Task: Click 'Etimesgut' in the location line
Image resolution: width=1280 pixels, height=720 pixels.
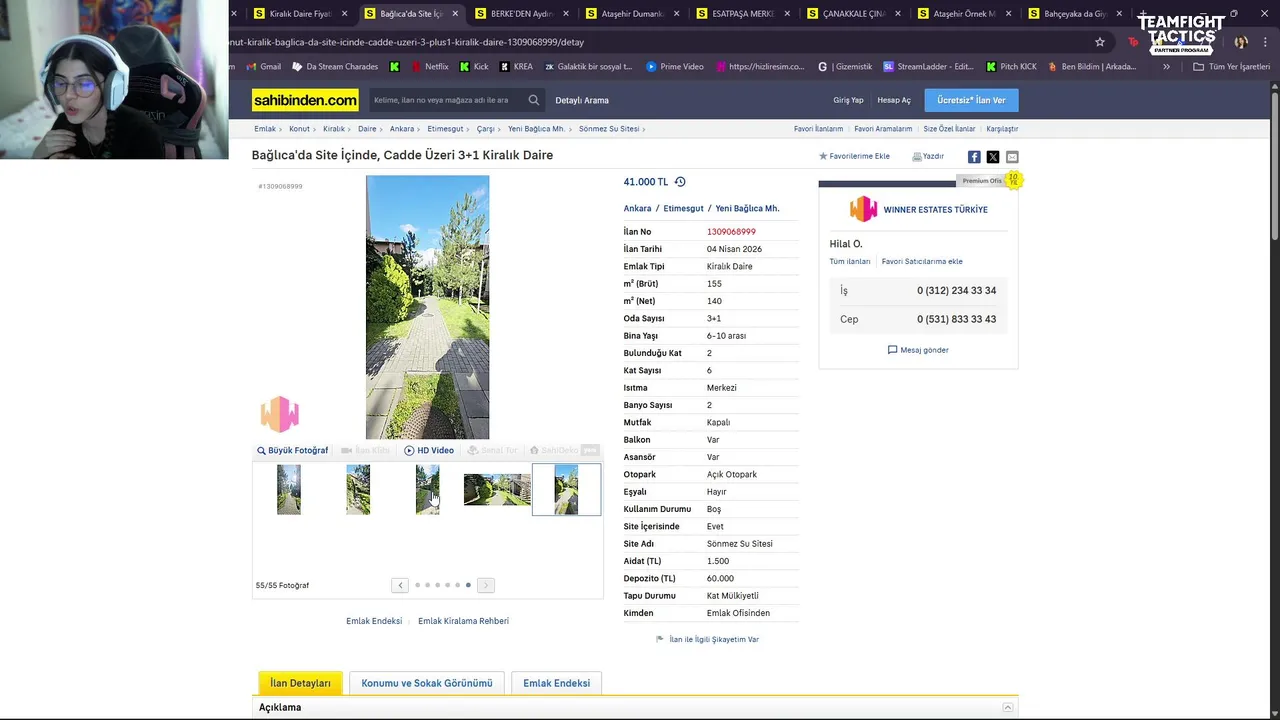Action: [x=684, y=208]
